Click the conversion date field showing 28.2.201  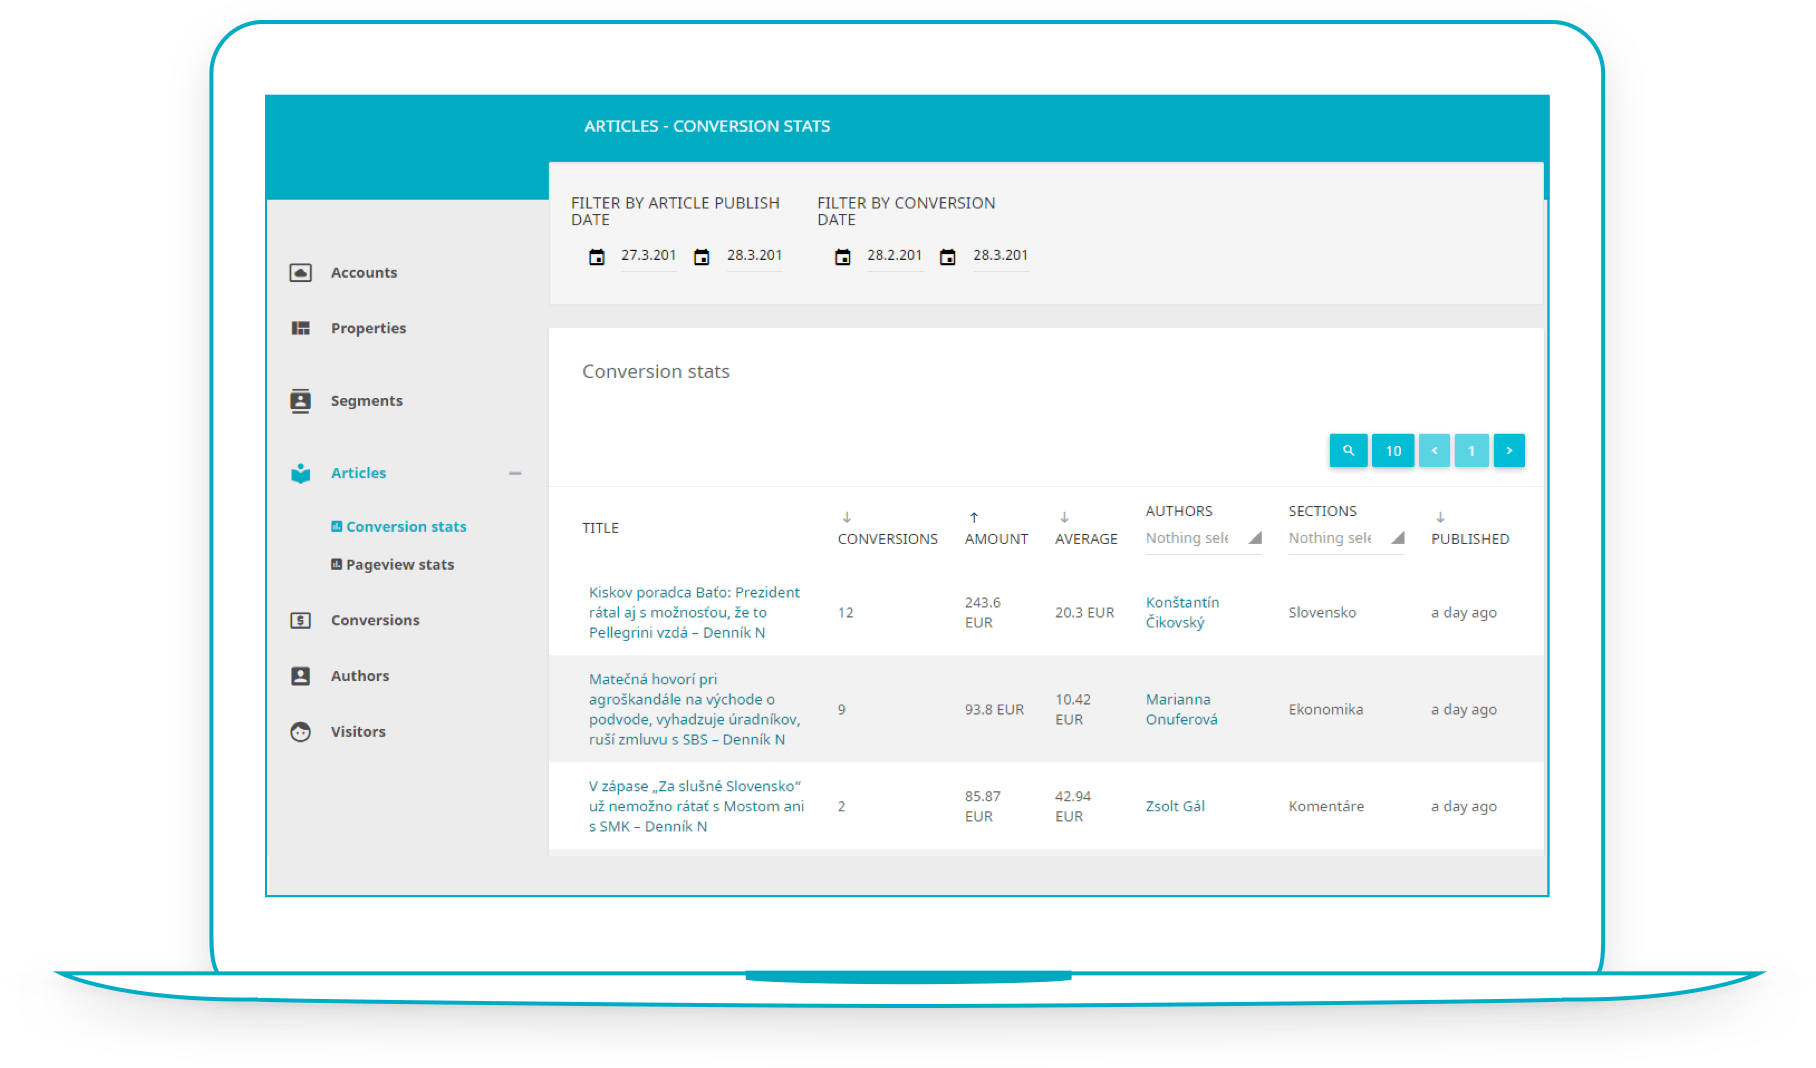(894, 255)
